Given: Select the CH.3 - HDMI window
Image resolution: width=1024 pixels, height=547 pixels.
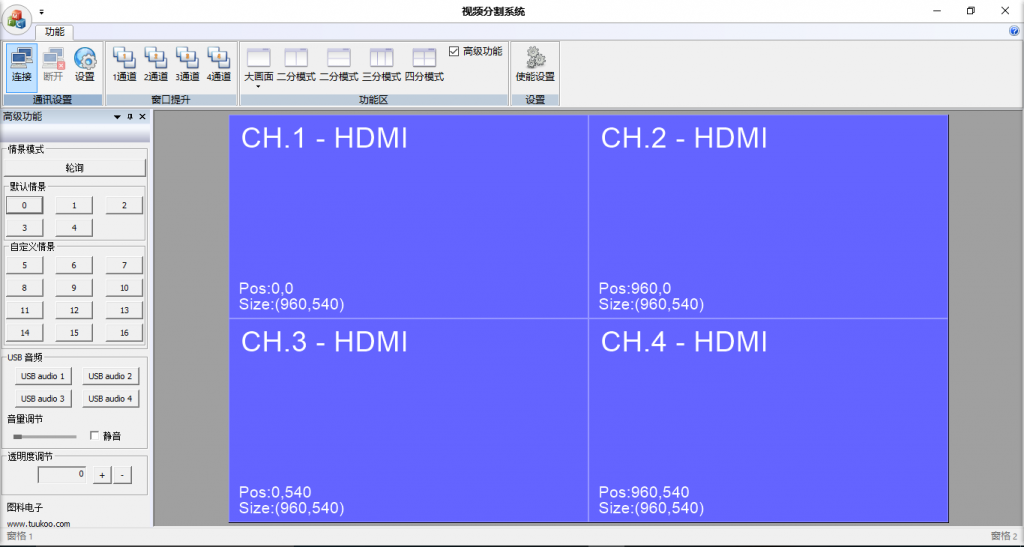Looking at the screenshot, I should click(x=408, y=420).
